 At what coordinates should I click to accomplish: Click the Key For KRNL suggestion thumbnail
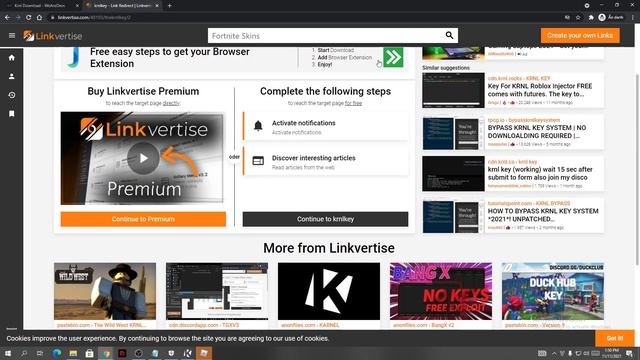tap(453, 90)
